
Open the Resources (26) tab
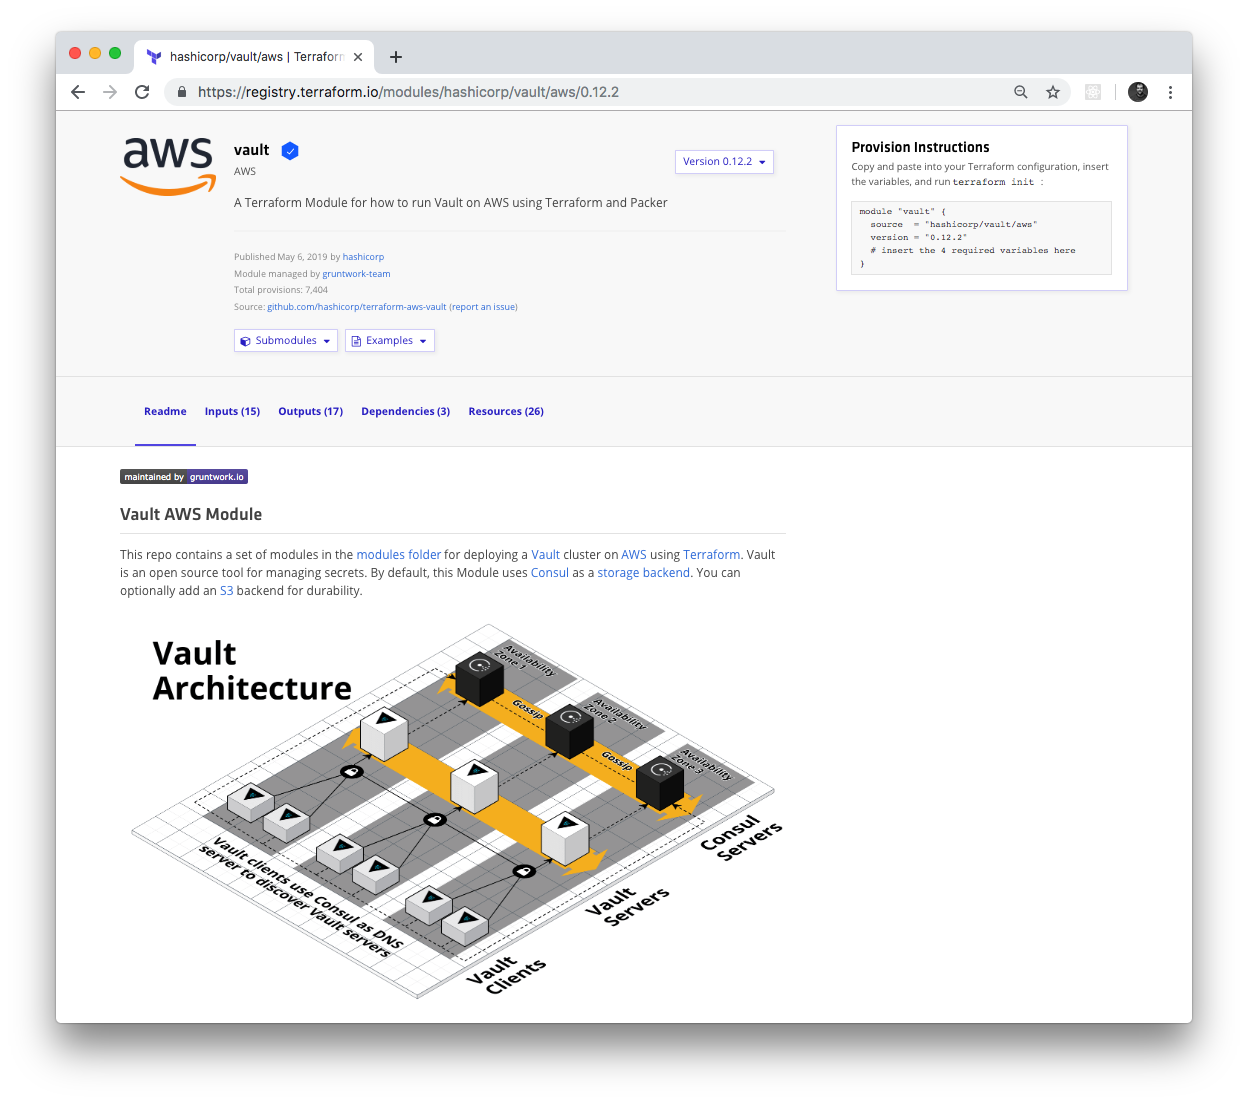(x=506, y=411)
